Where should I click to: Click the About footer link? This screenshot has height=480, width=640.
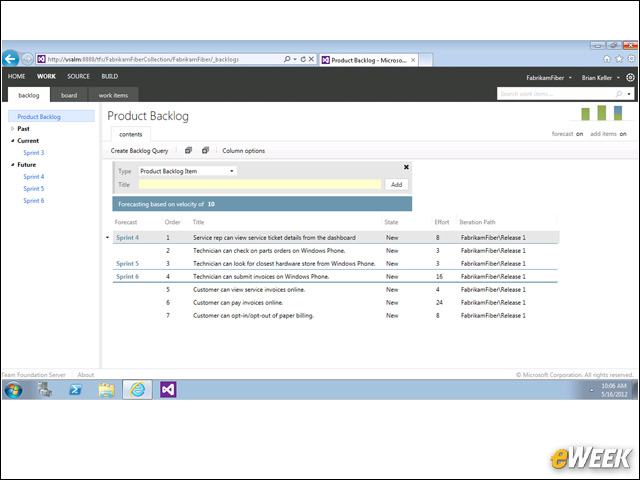[86, 375]
